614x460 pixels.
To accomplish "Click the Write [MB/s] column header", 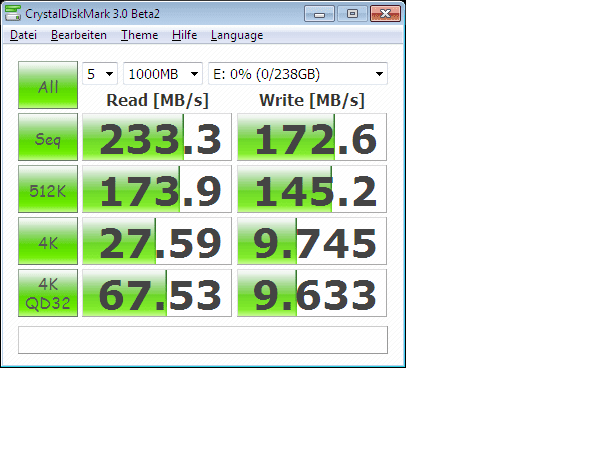I will pos(312,101).
